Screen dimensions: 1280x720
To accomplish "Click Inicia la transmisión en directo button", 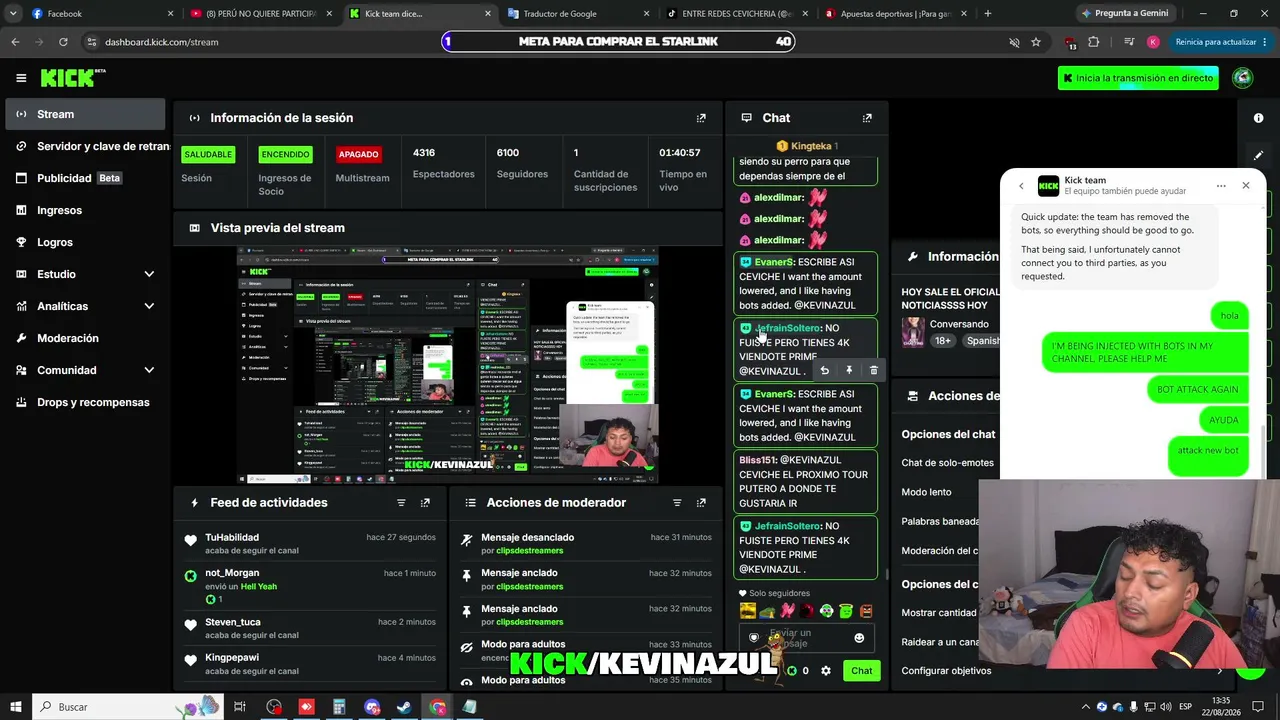I will click(x=1138, y=78).
